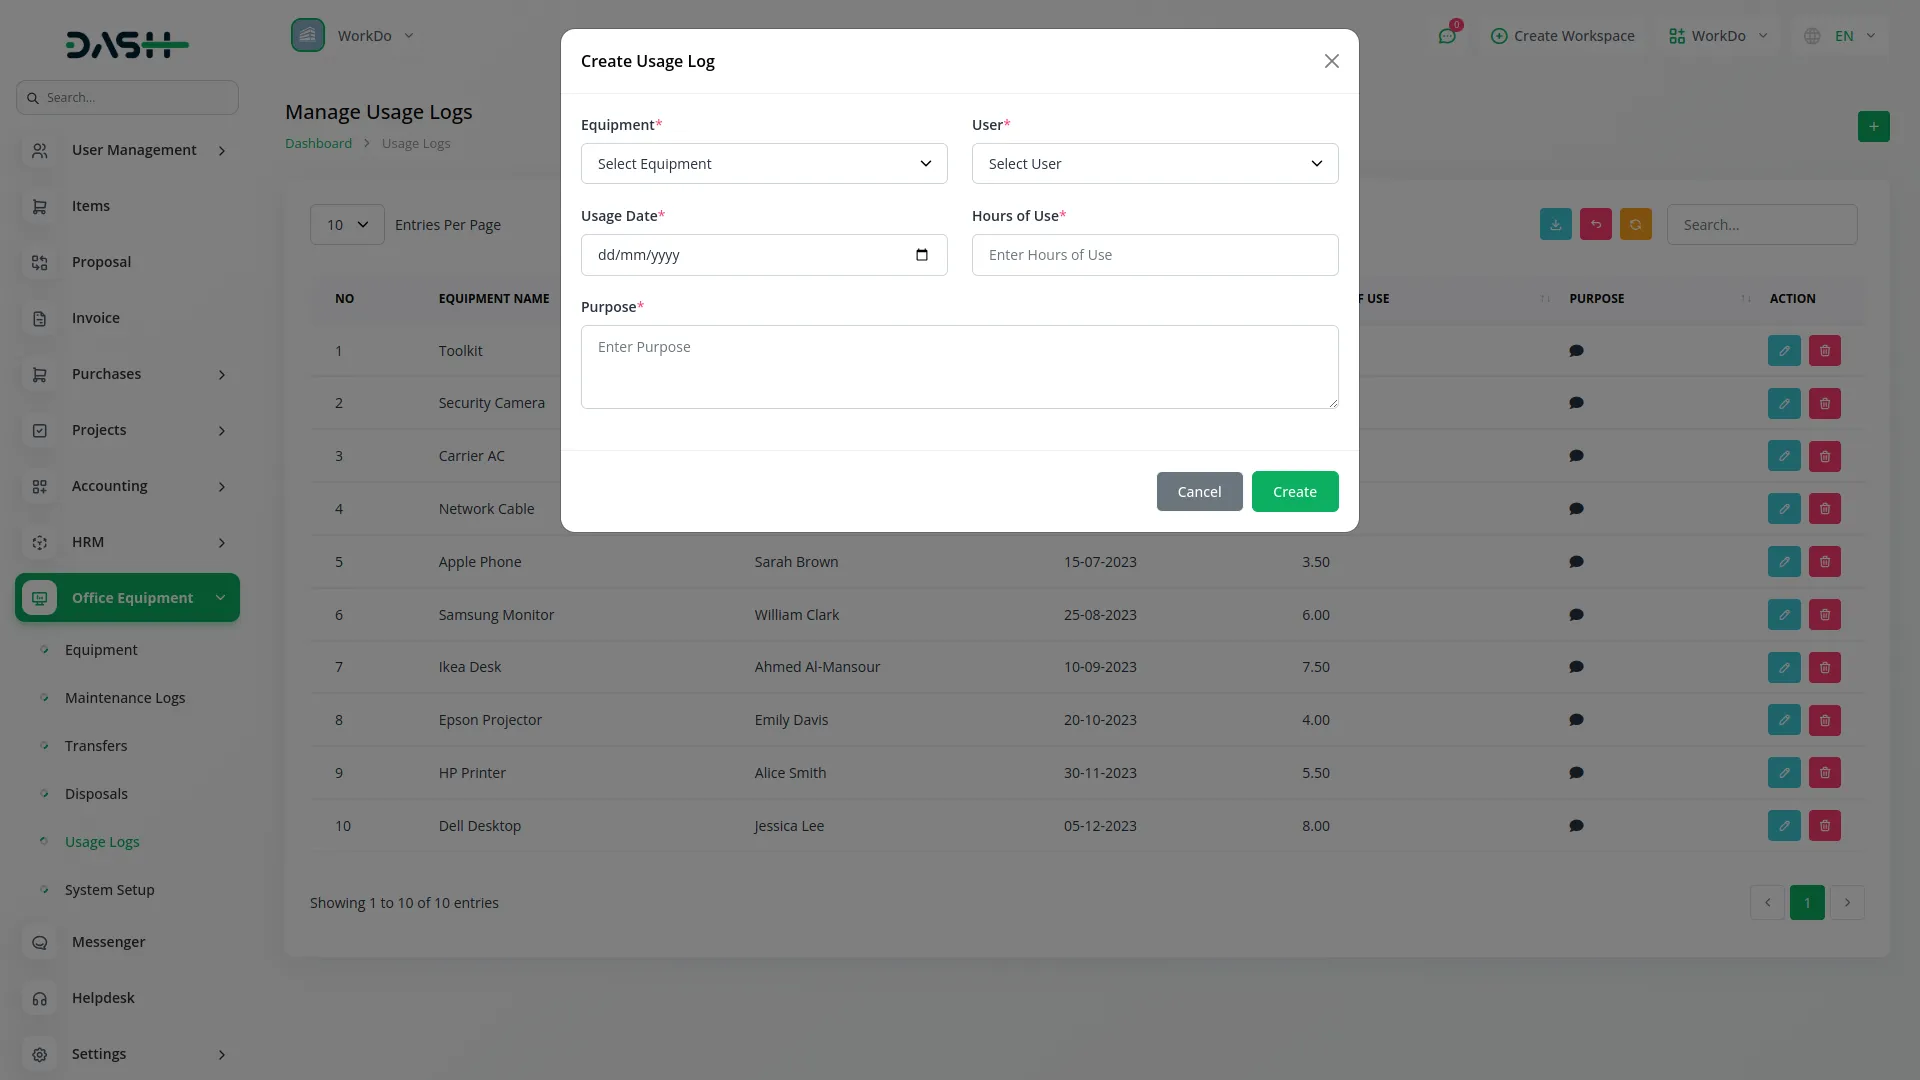Expand the EN language selector
Viewport: 1920px width, 1080px height.
[x=1842, y=36]
